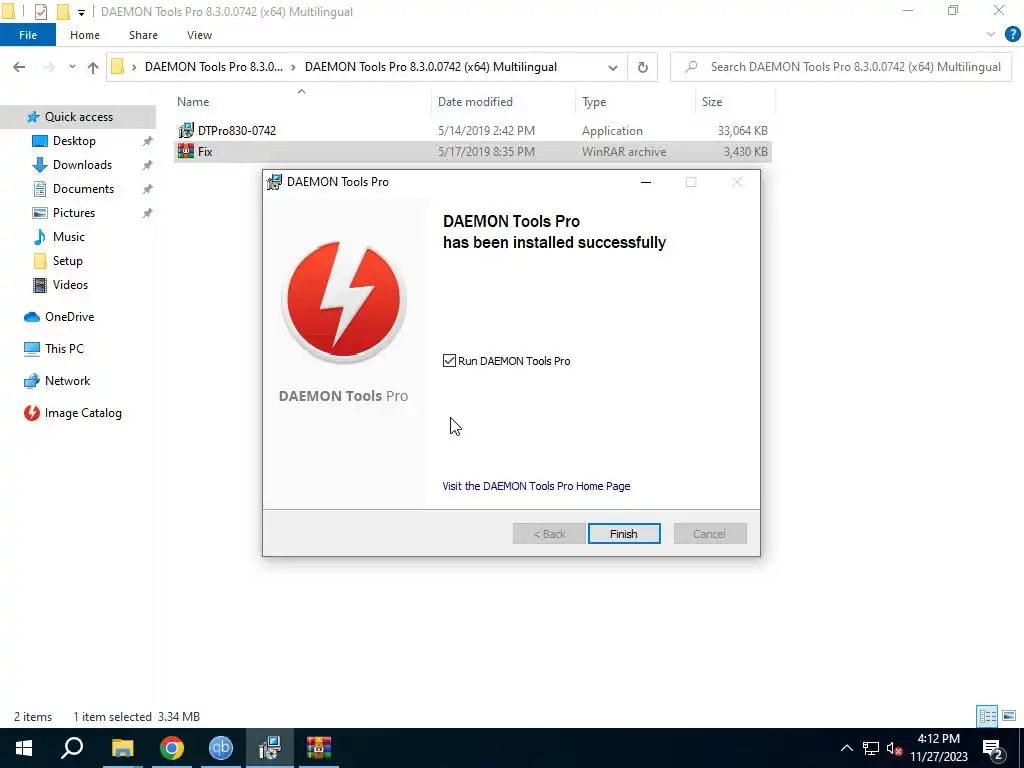
Task: Select the DTPro830-0742 application file
Action: click(x=472, y=131)
